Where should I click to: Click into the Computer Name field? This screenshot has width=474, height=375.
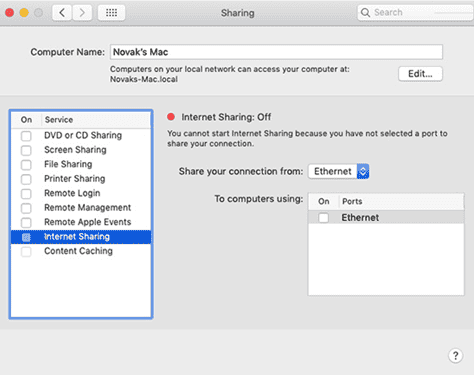(276, 52)
